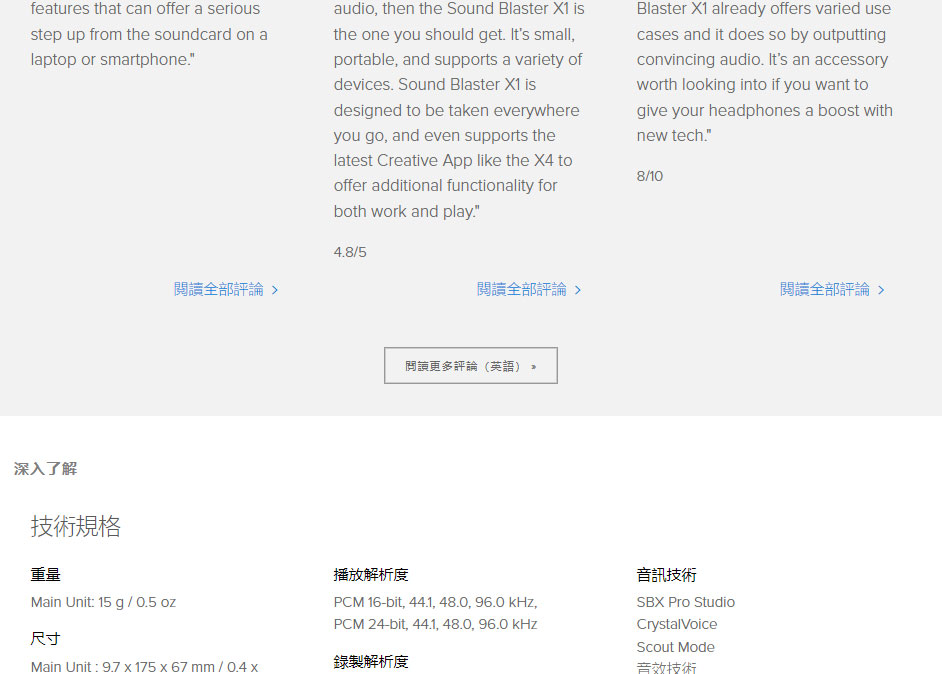Open full review link beside "laptop or smartphone" quote
This screenshot has height=674, width=942.
tap(226, 290)
